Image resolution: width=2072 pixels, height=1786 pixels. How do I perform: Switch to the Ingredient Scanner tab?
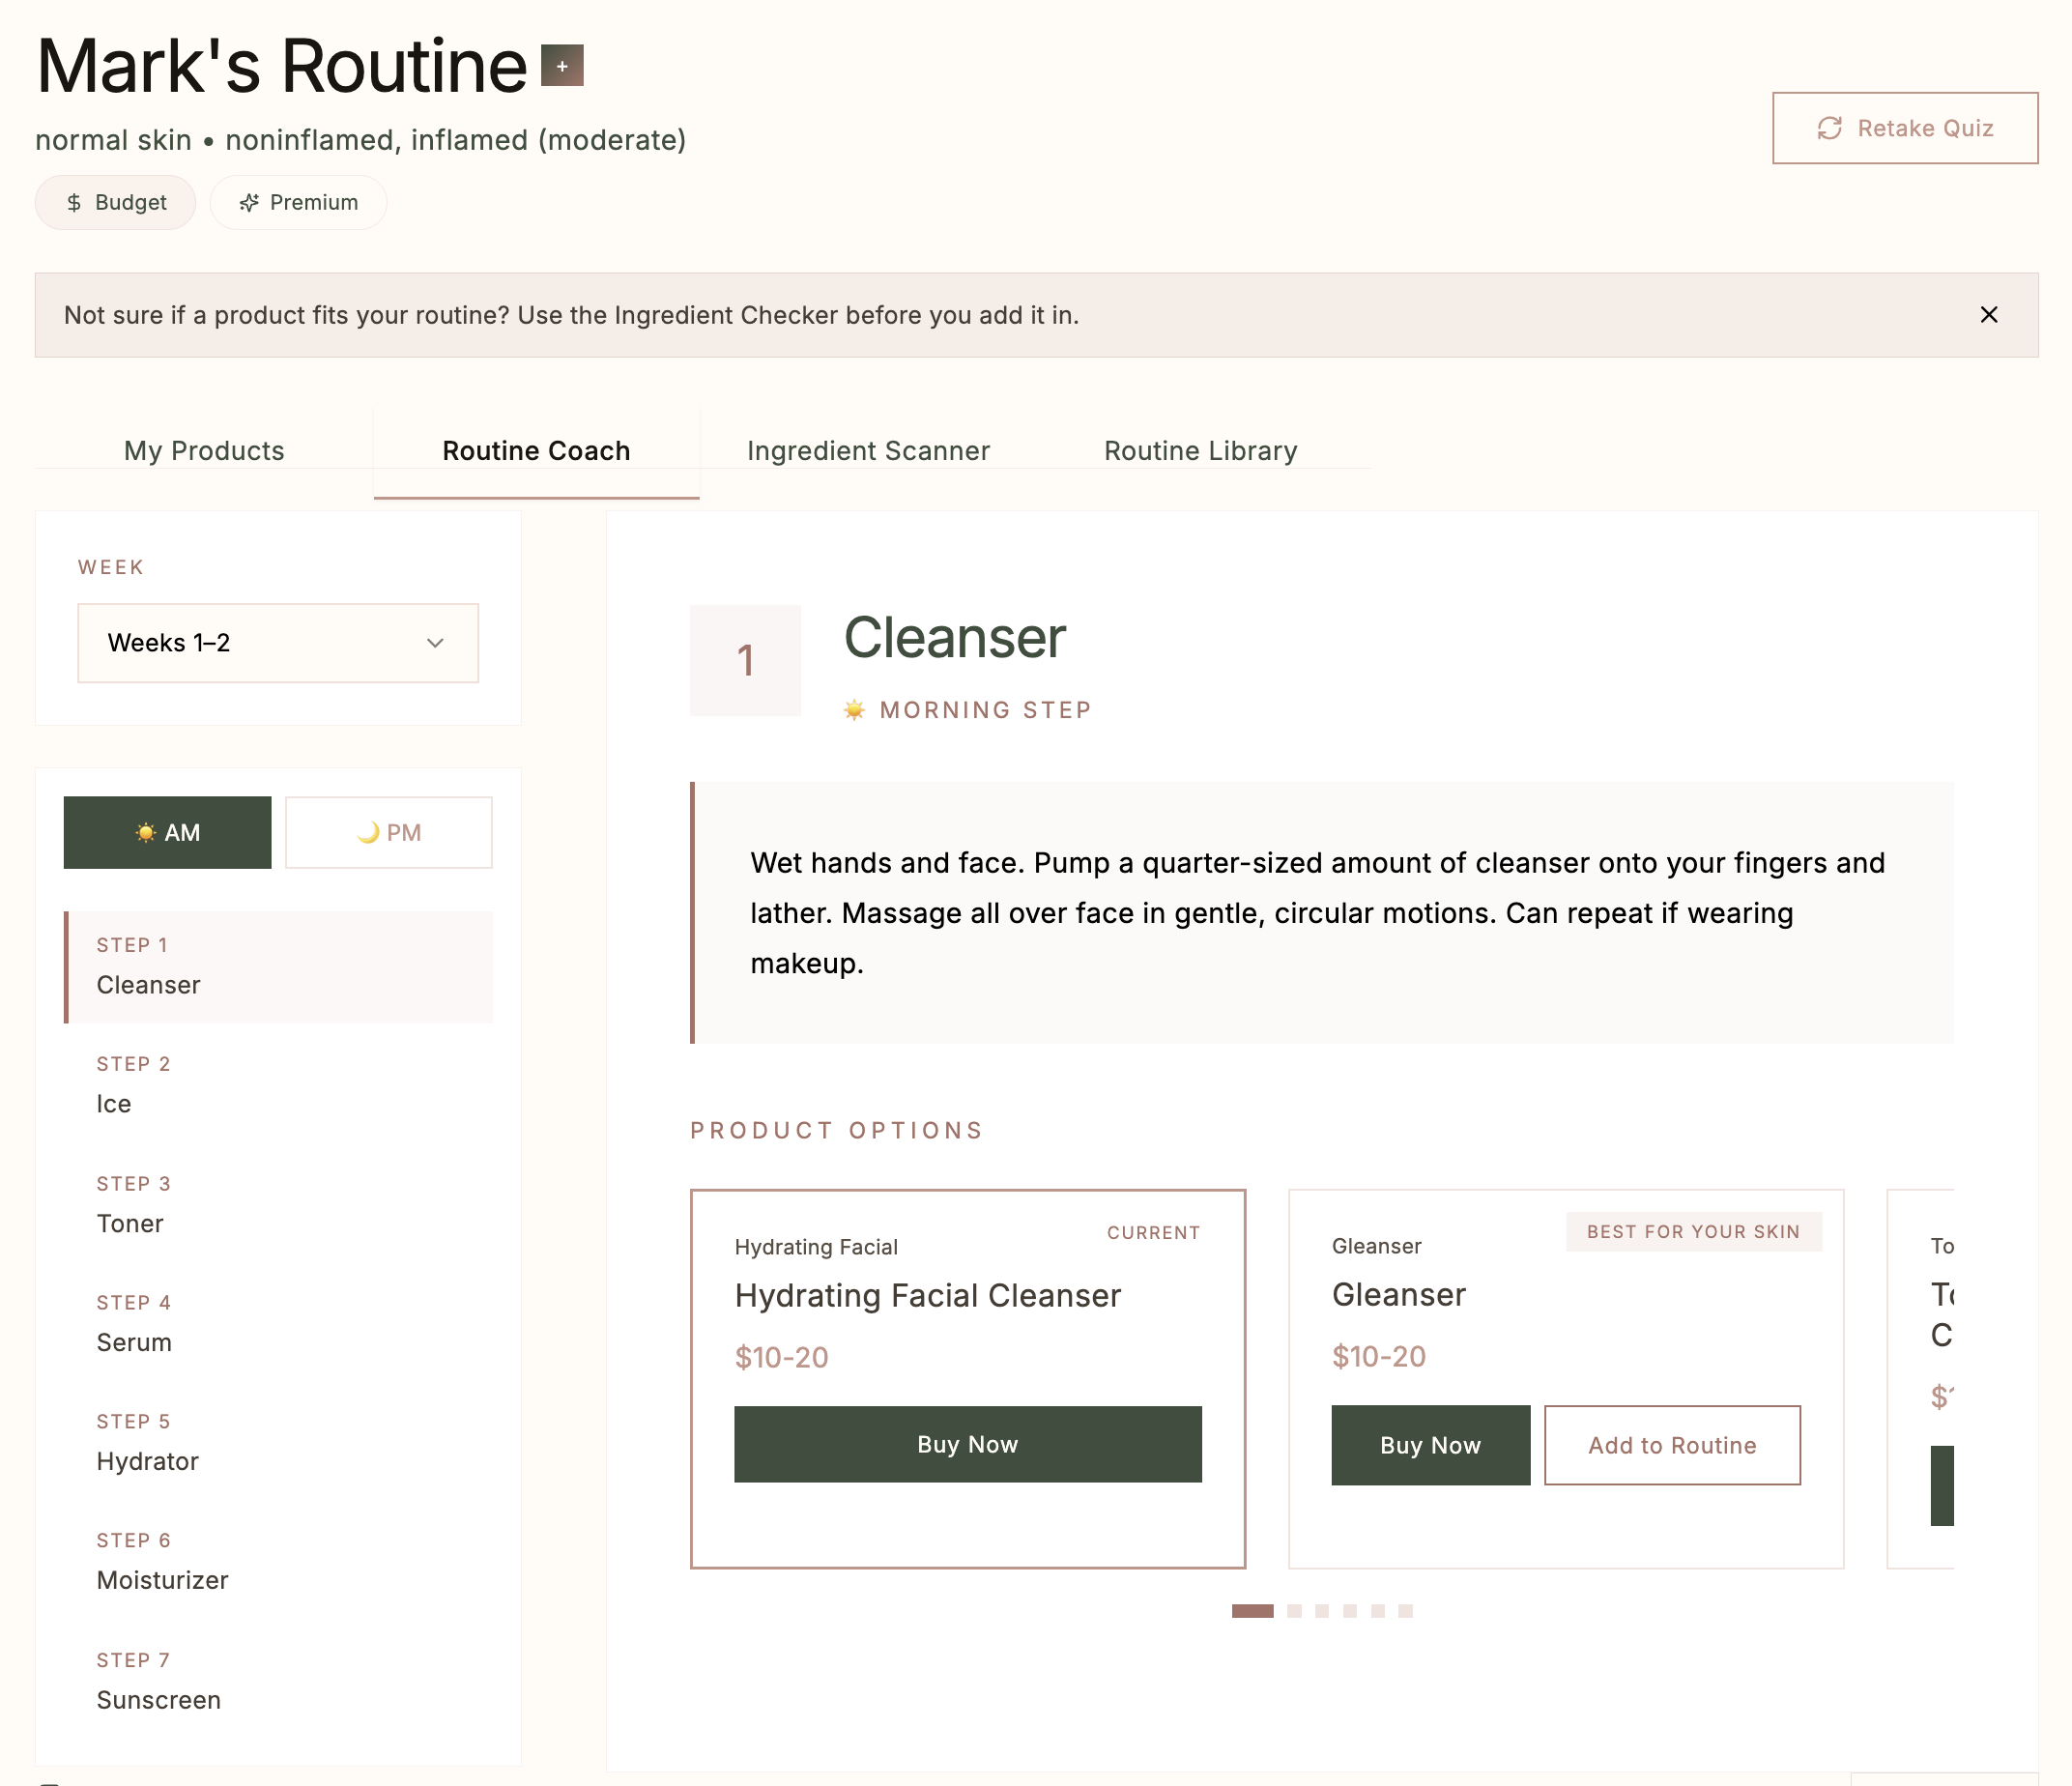(868, 451)
